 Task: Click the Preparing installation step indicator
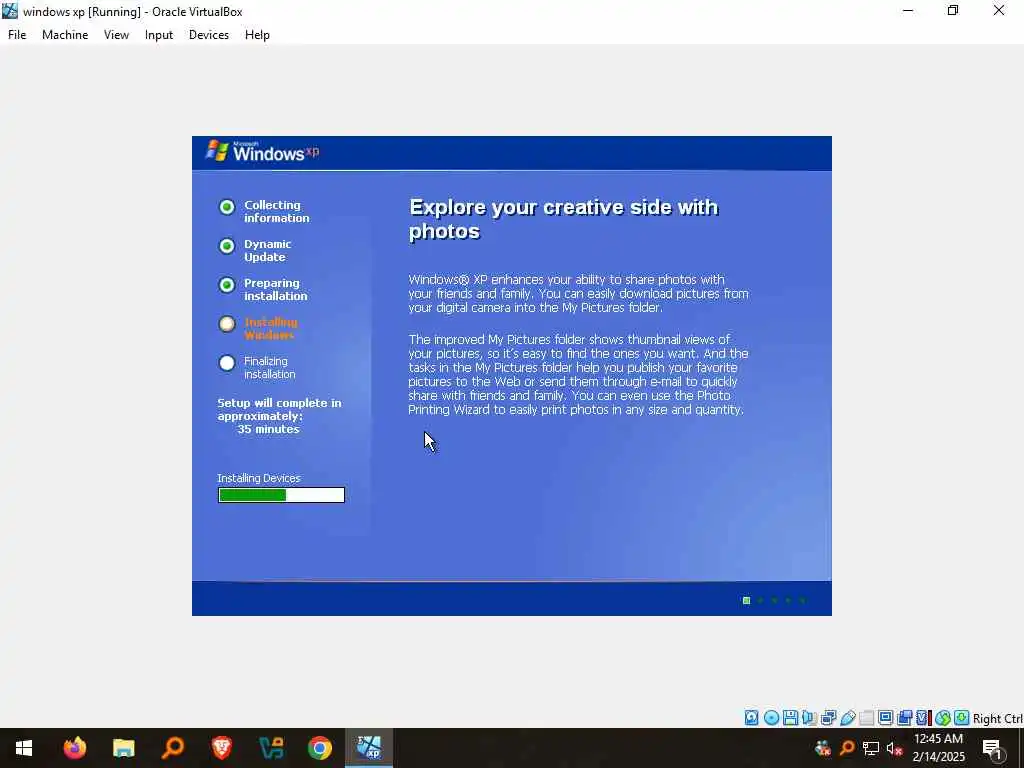[x=227, y=285]
